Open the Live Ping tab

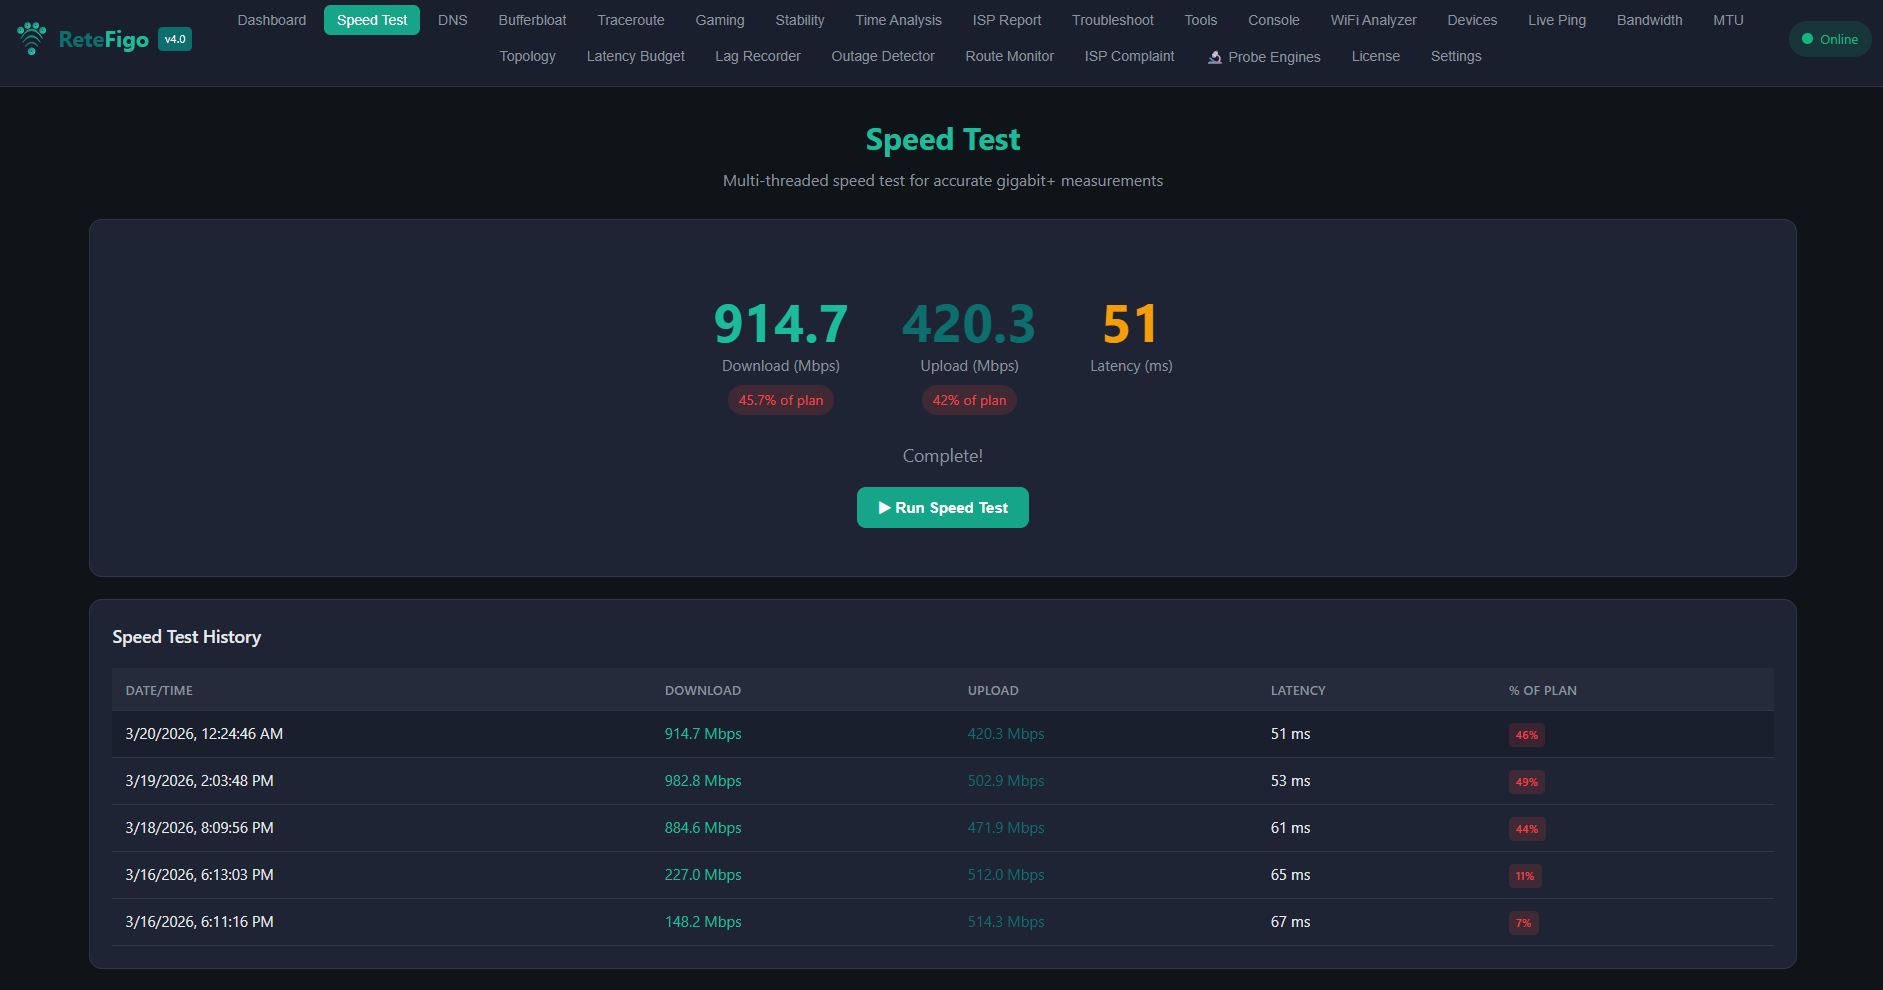tap(1556, 20)
